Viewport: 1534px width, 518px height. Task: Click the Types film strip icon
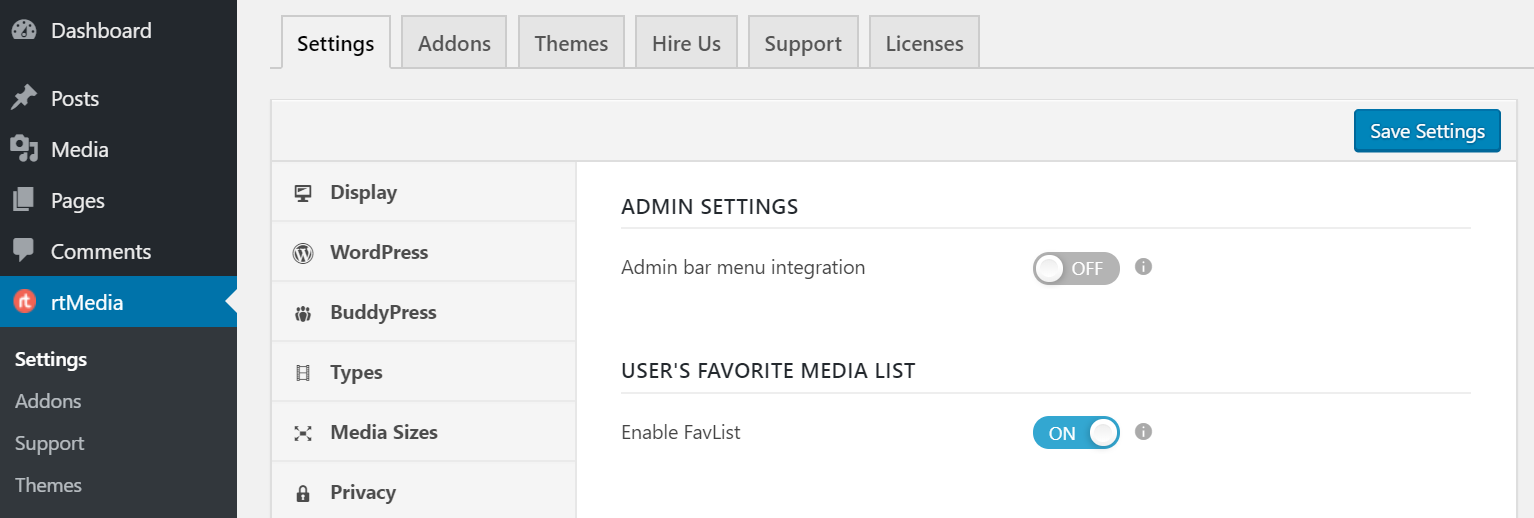tap(303, 373)
